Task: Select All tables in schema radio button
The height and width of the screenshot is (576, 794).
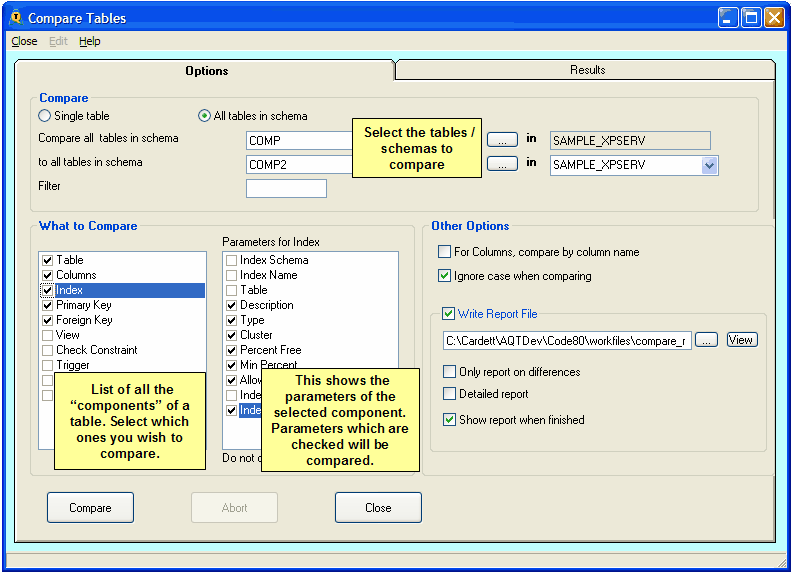Action: coord(204,116)
